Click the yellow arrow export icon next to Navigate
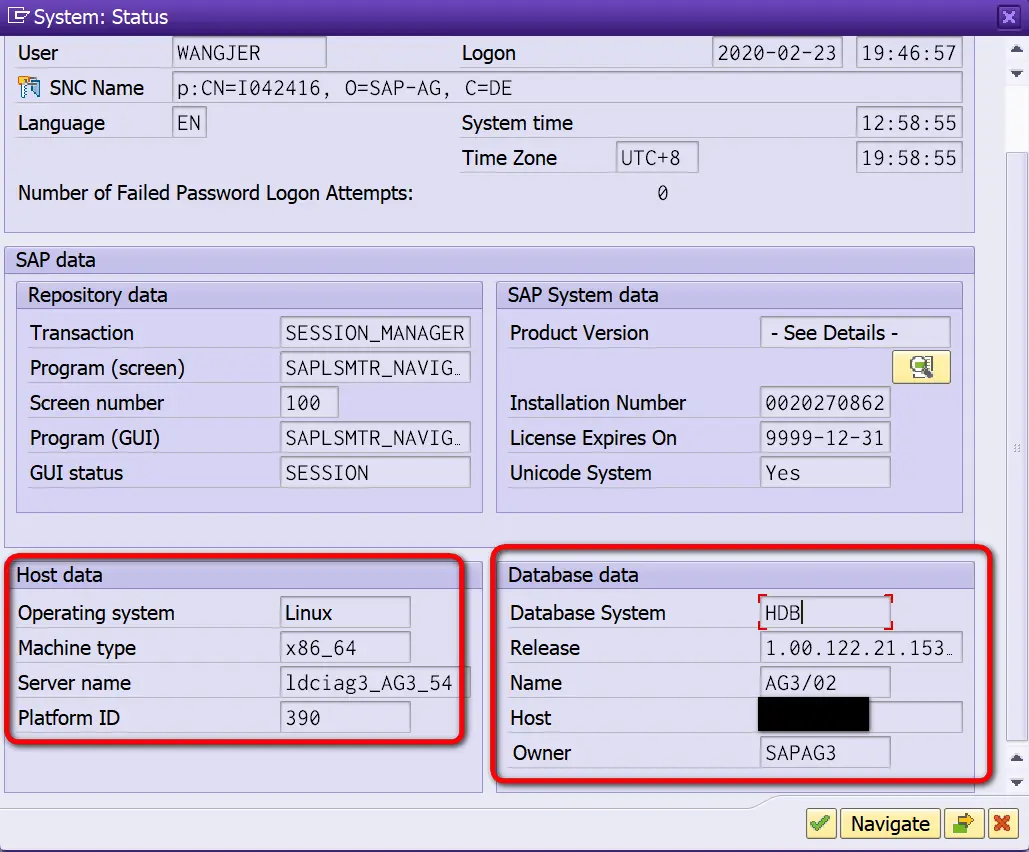1029x852 pixels. 963,823
